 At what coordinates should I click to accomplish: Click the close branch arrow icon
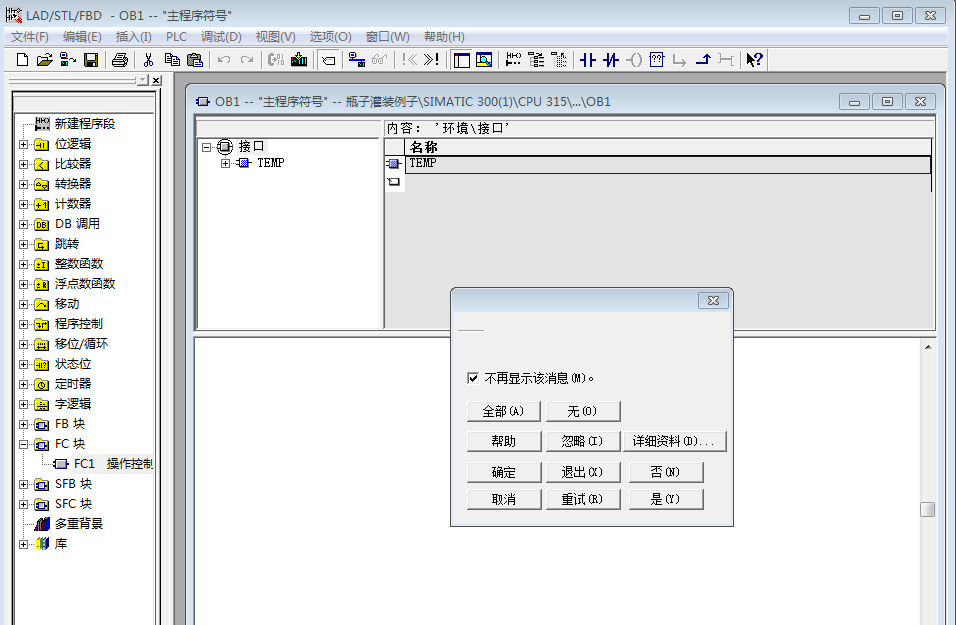(703, 60)
